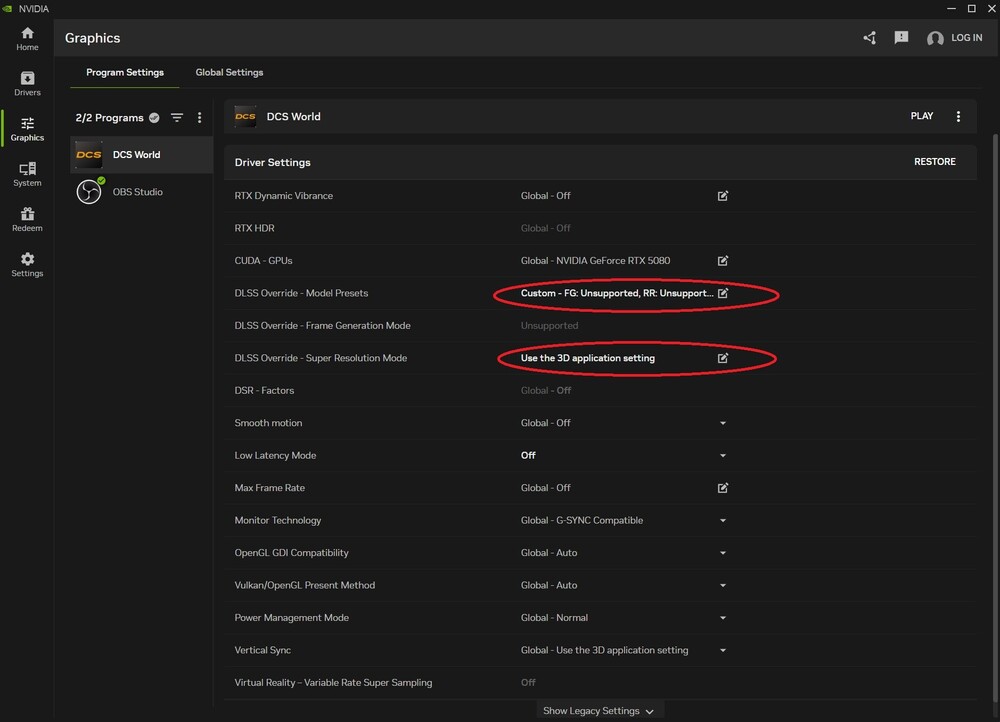Expand Show Legacy Settings

tap(598, 711)
